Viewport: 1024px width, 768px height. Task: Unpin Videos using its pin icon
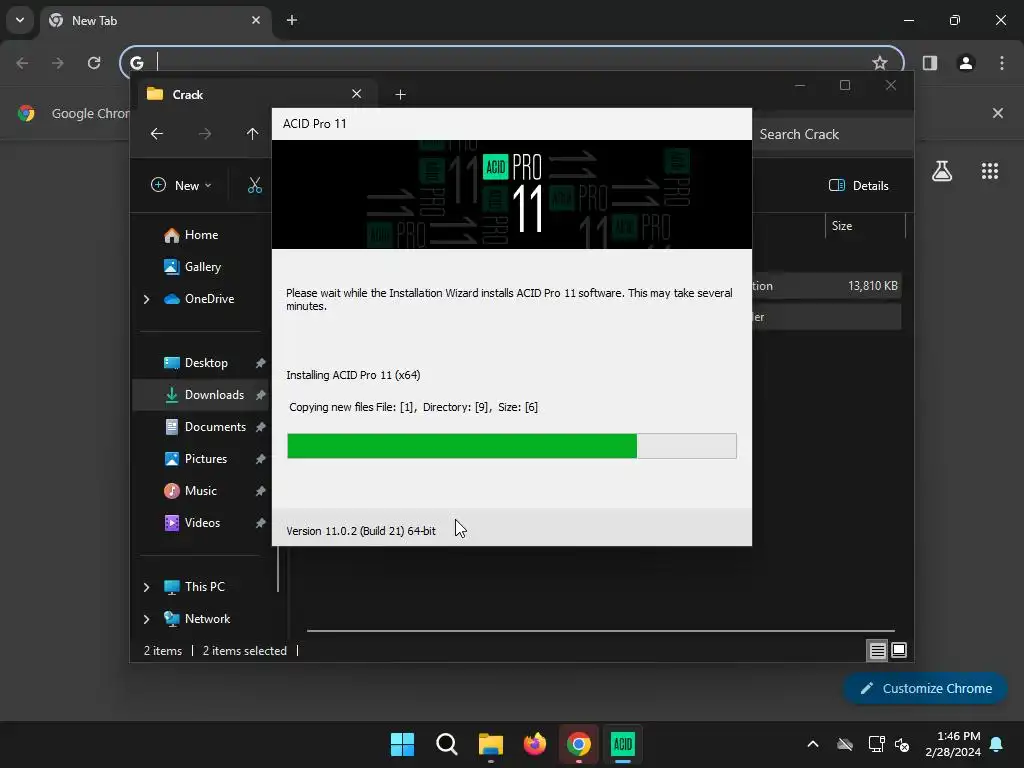(x=260, y=523)
